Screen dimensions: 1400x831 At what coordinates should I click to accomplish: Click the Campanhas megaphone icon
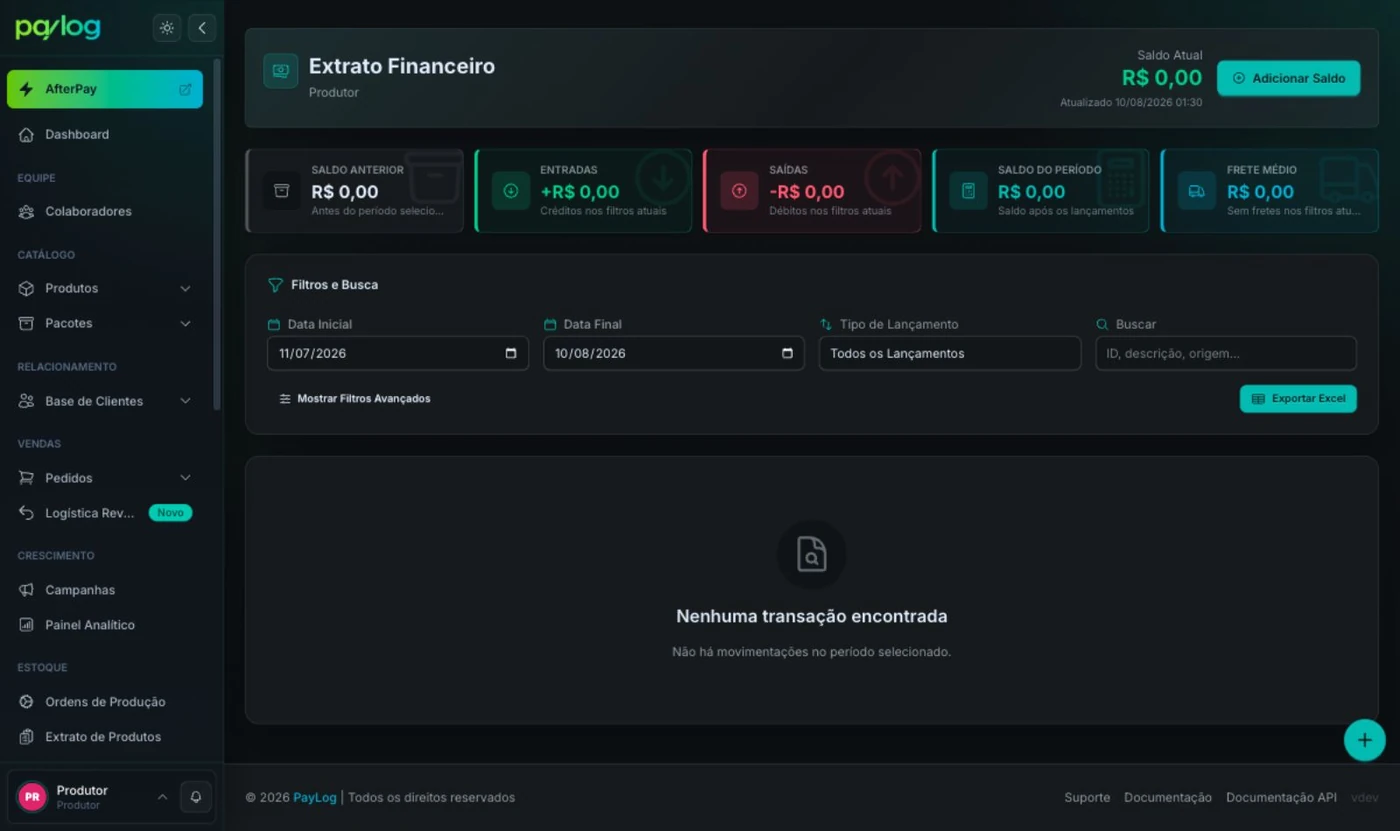26,590
